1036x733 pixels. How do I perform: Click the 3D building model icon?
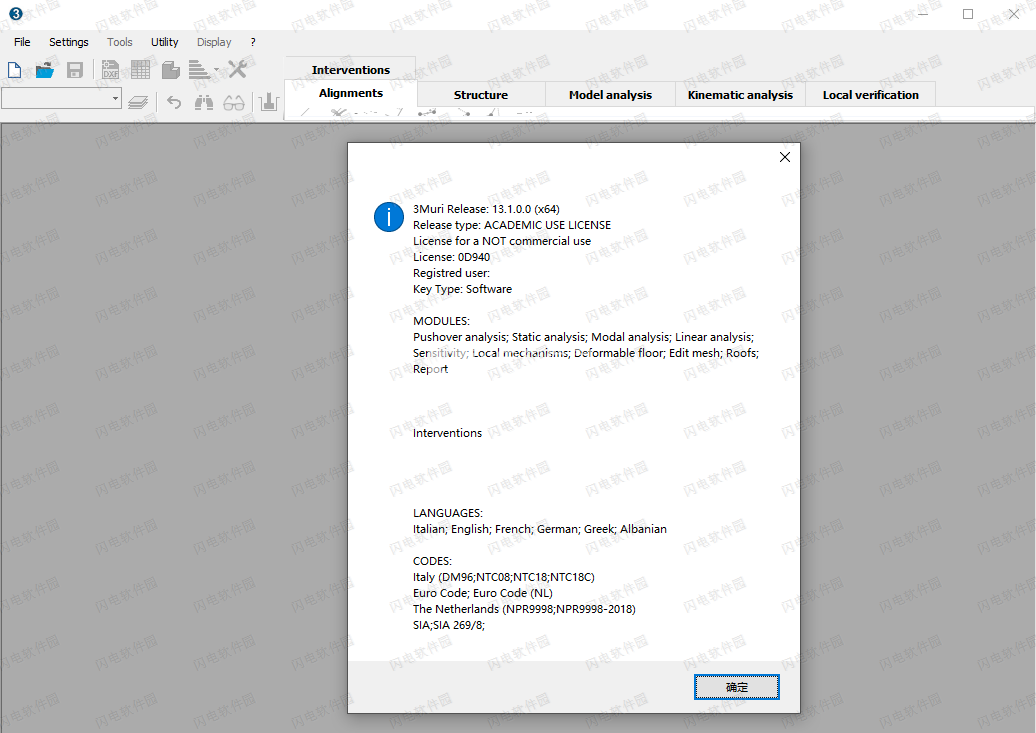coord(170,69)
